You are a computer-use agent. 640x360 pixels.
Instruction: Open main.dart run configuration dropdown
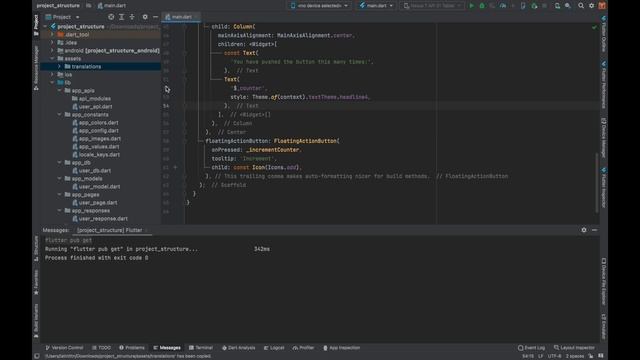376,6
